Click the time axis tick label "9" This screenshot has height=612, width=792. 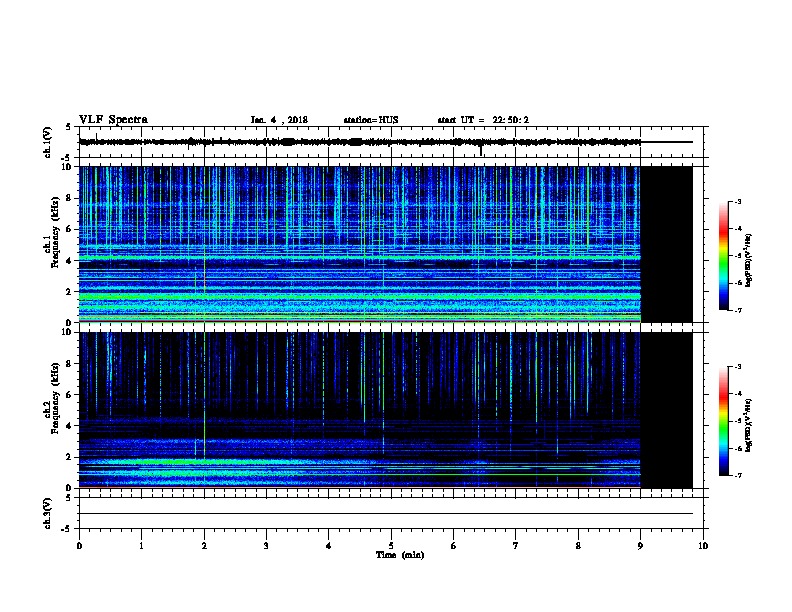[640, 545]
